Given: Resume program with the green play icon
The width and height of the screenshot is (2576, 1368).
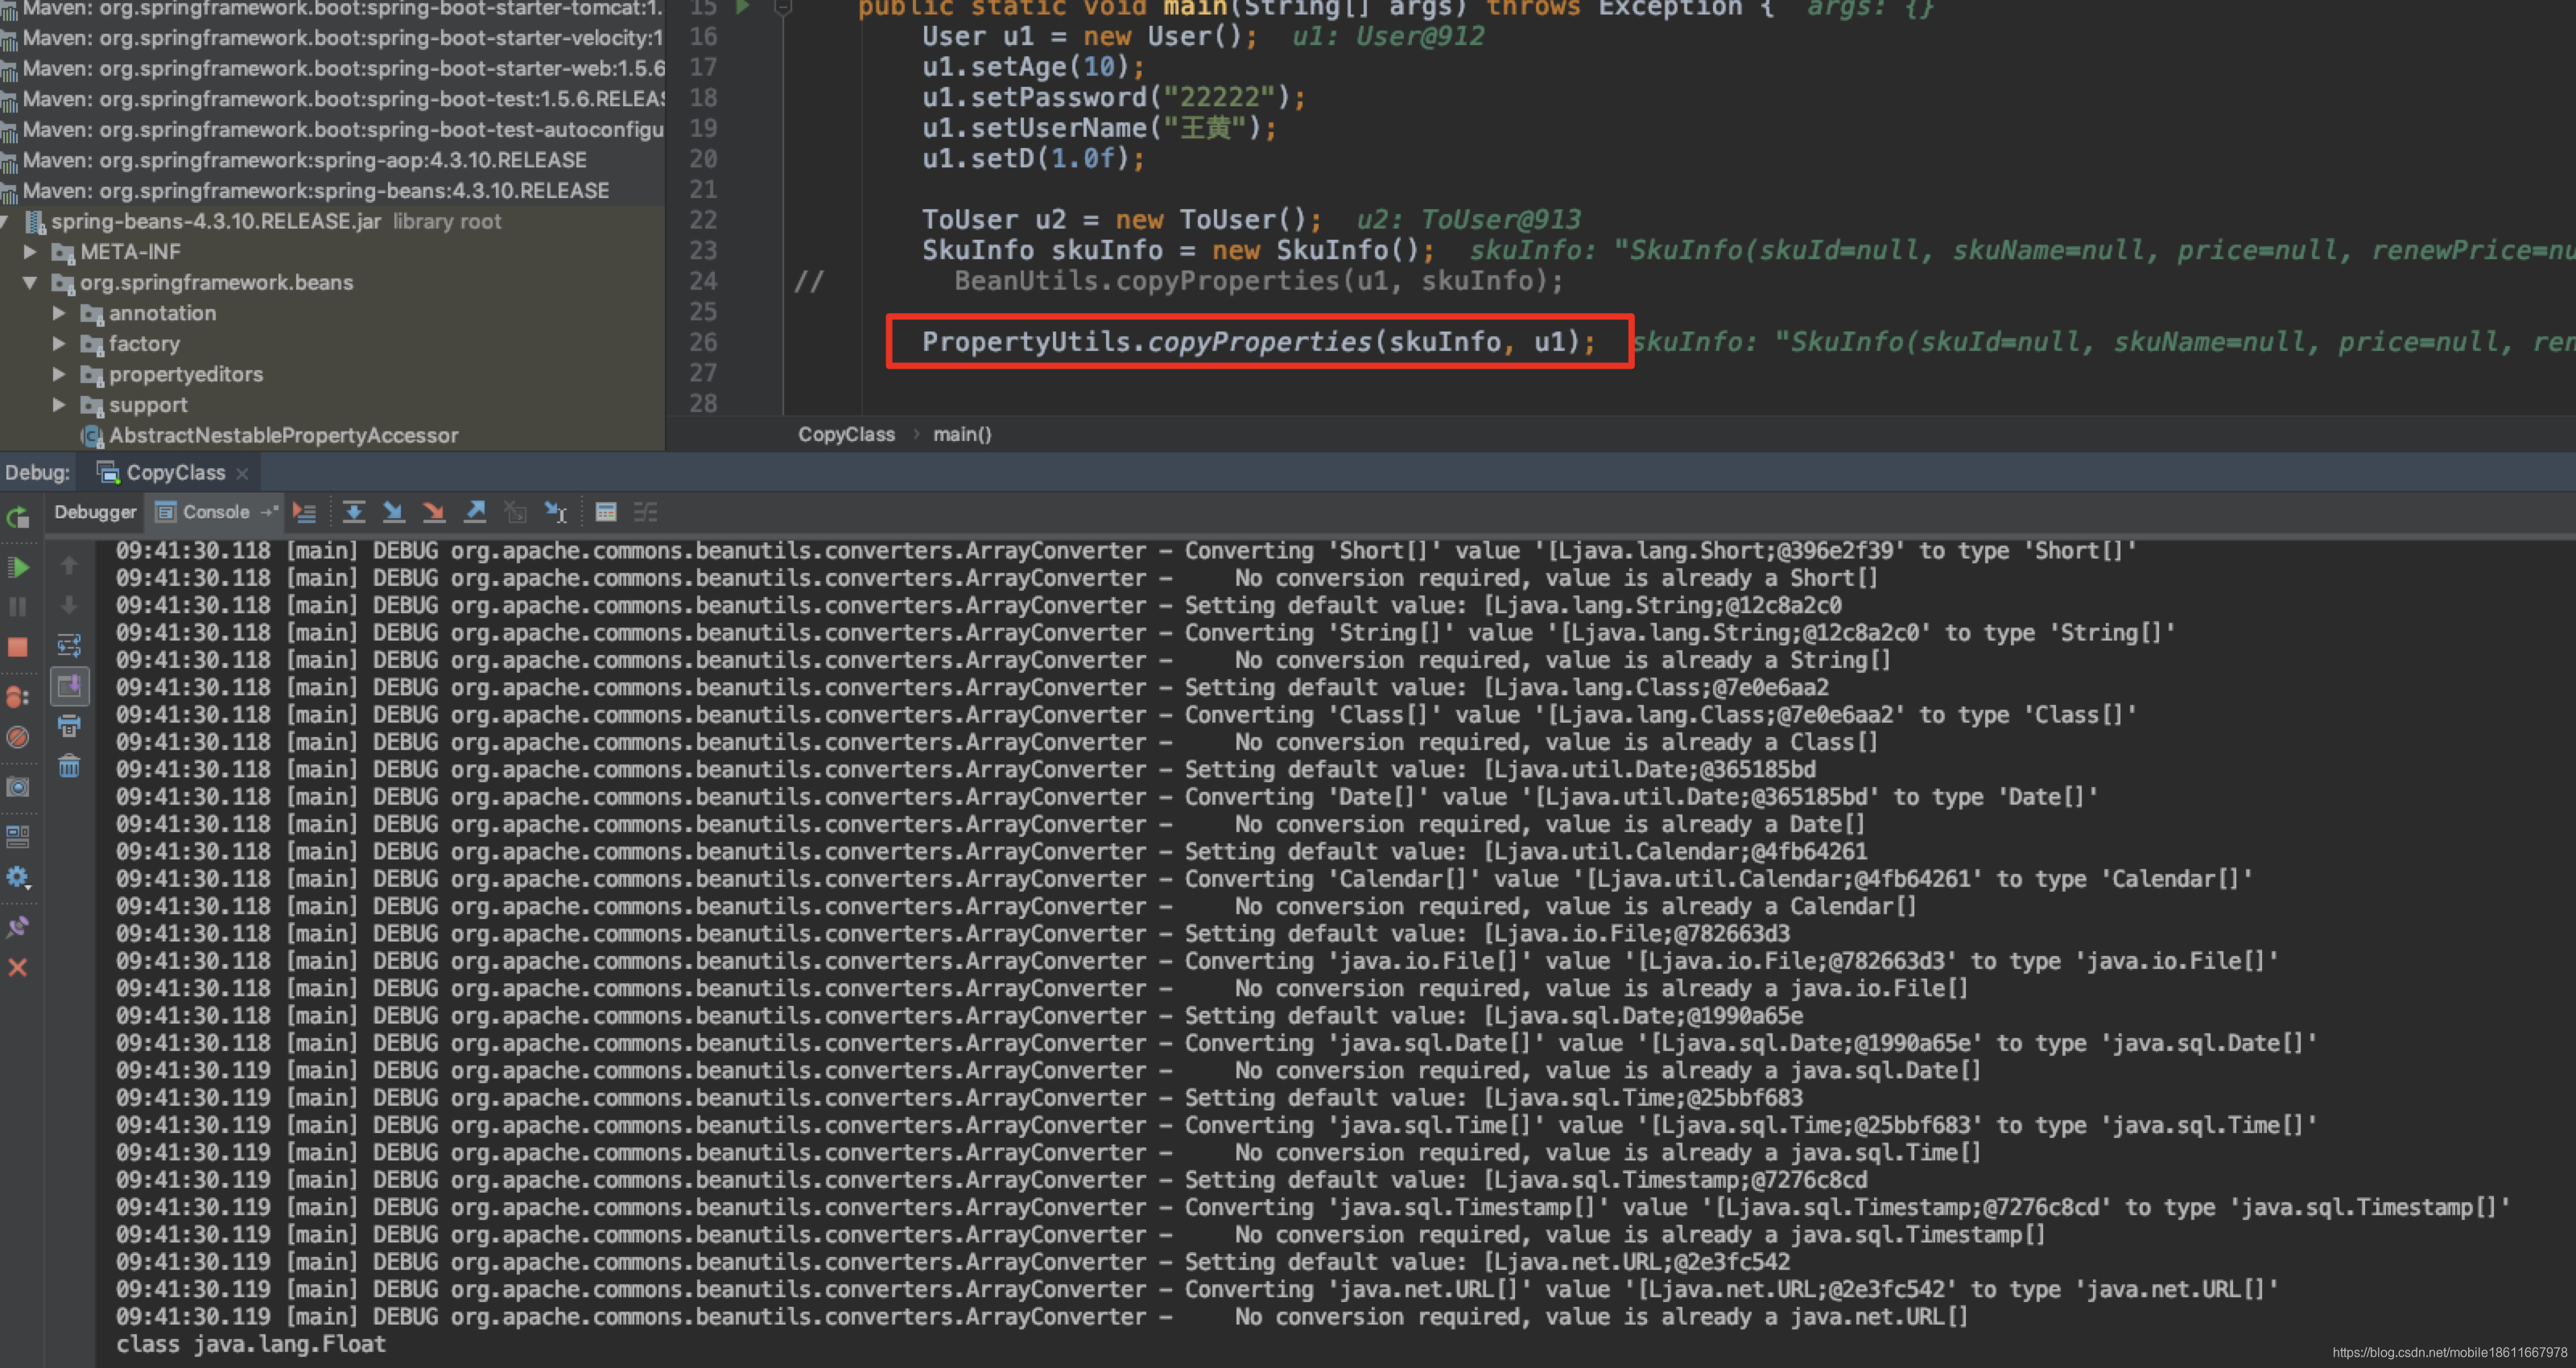Looking at the screenshot, I should [x=18, y=568].
